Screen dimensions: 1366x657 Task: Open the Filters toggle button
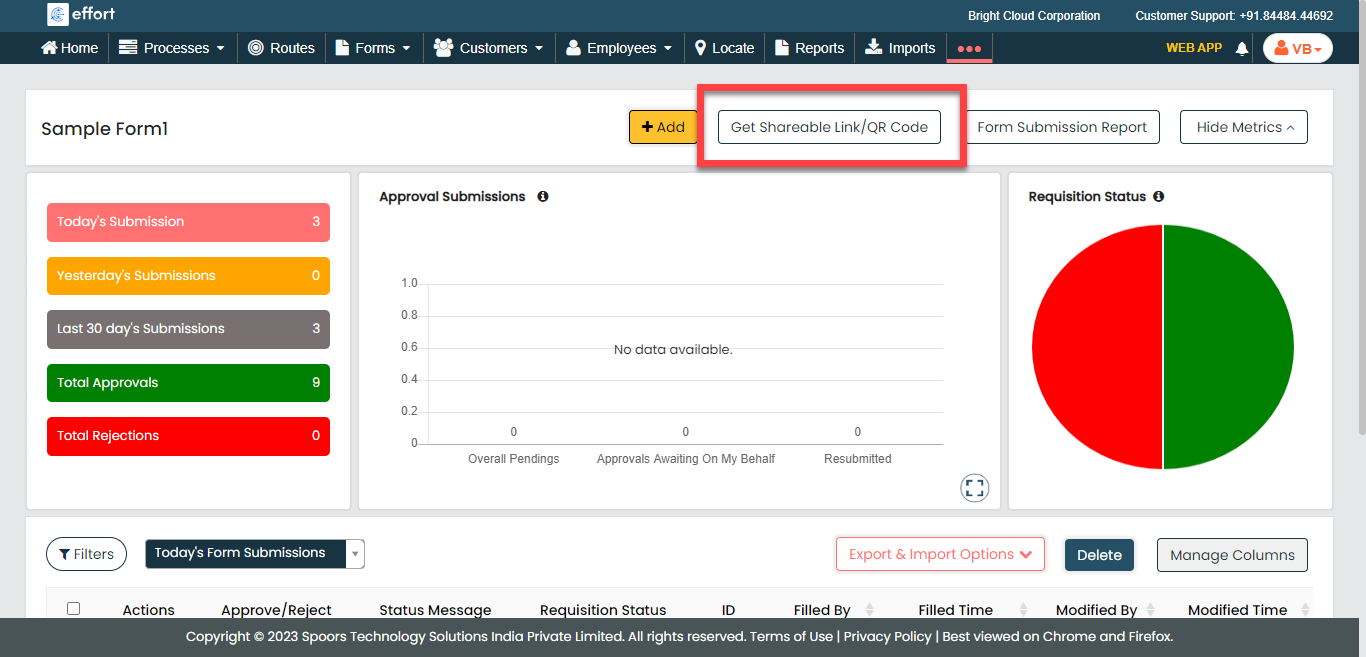[86, 554]
